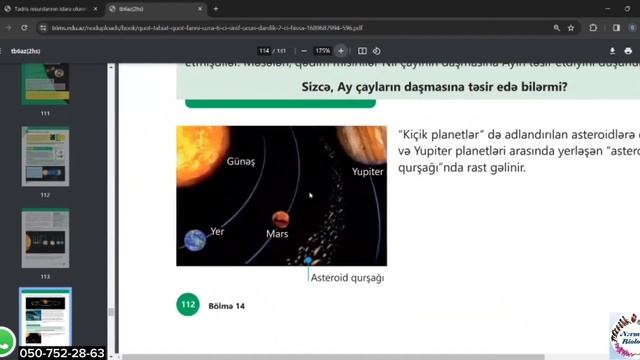Zoom out the PDF with the minus button
Screen dimensions: 640x360
click(x=304, y=51)
